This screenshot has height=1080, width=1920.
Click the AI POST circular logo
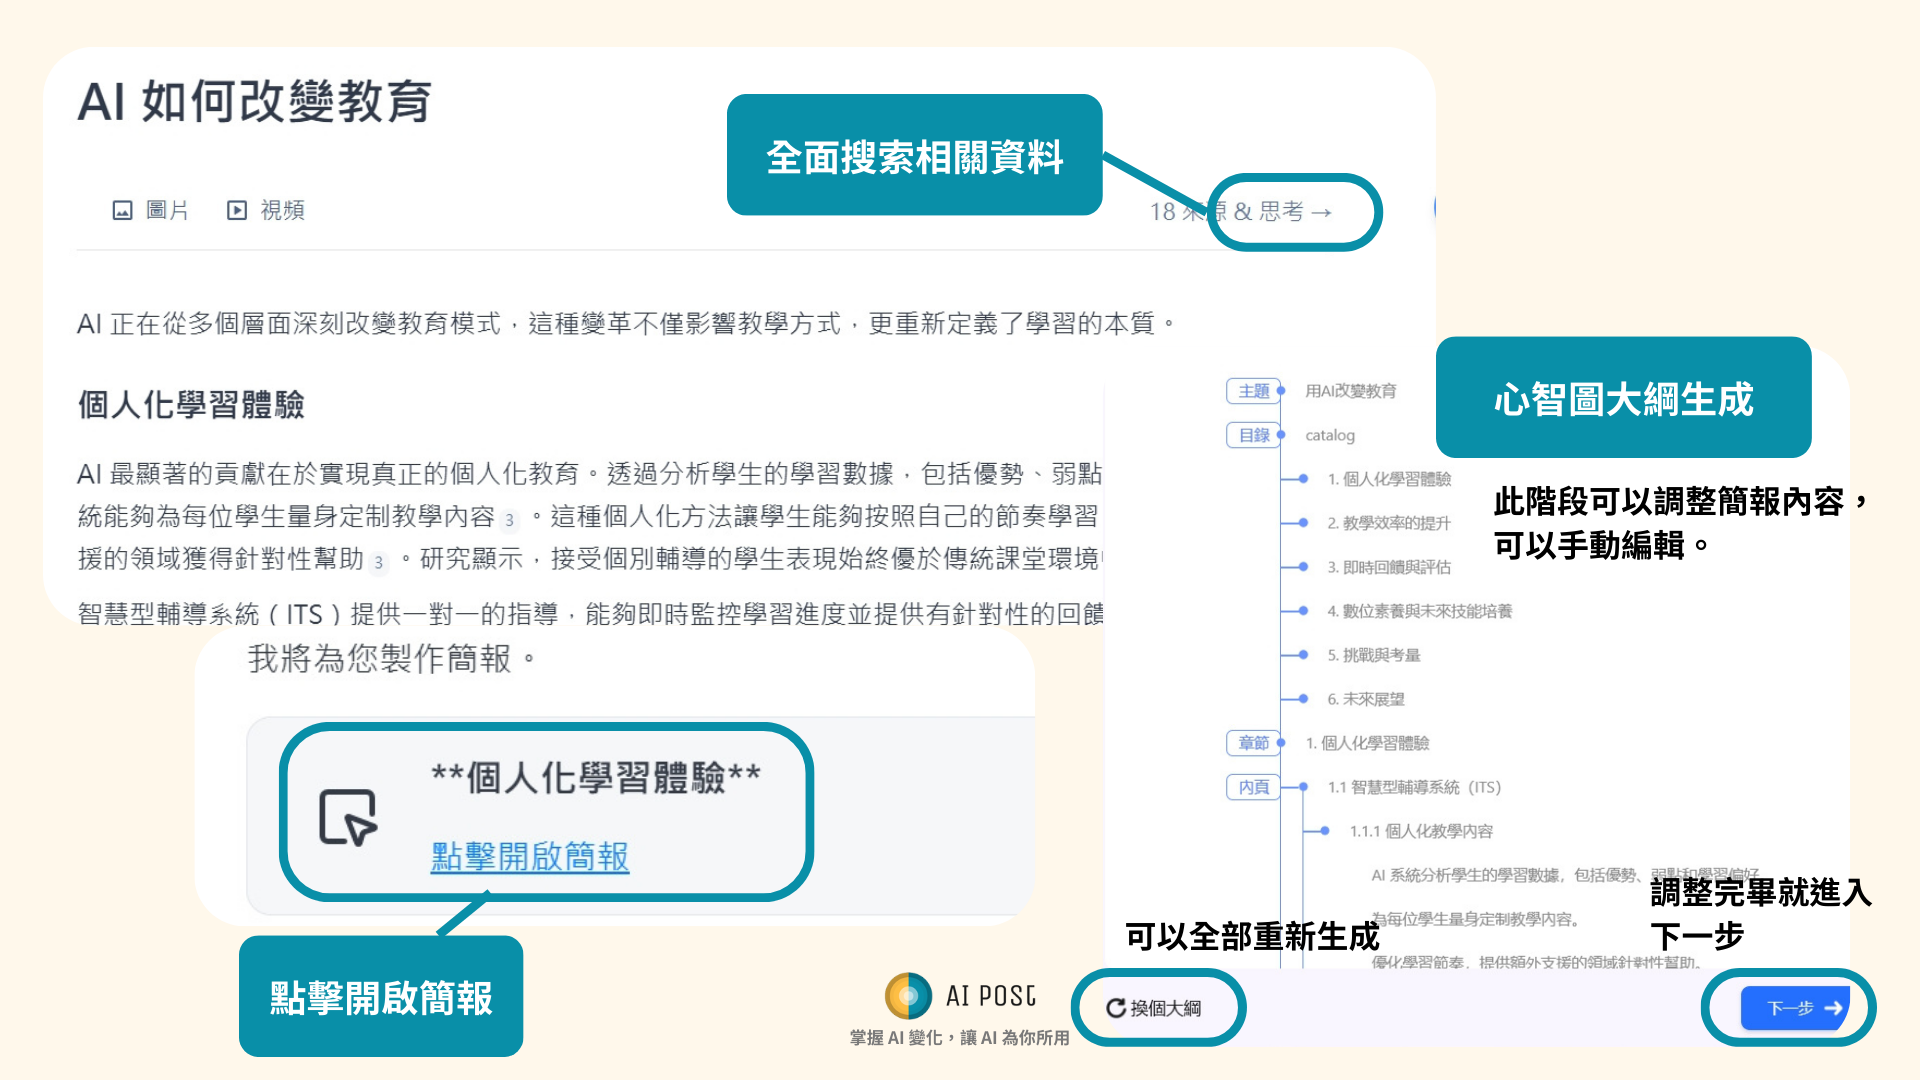(908, 996)
